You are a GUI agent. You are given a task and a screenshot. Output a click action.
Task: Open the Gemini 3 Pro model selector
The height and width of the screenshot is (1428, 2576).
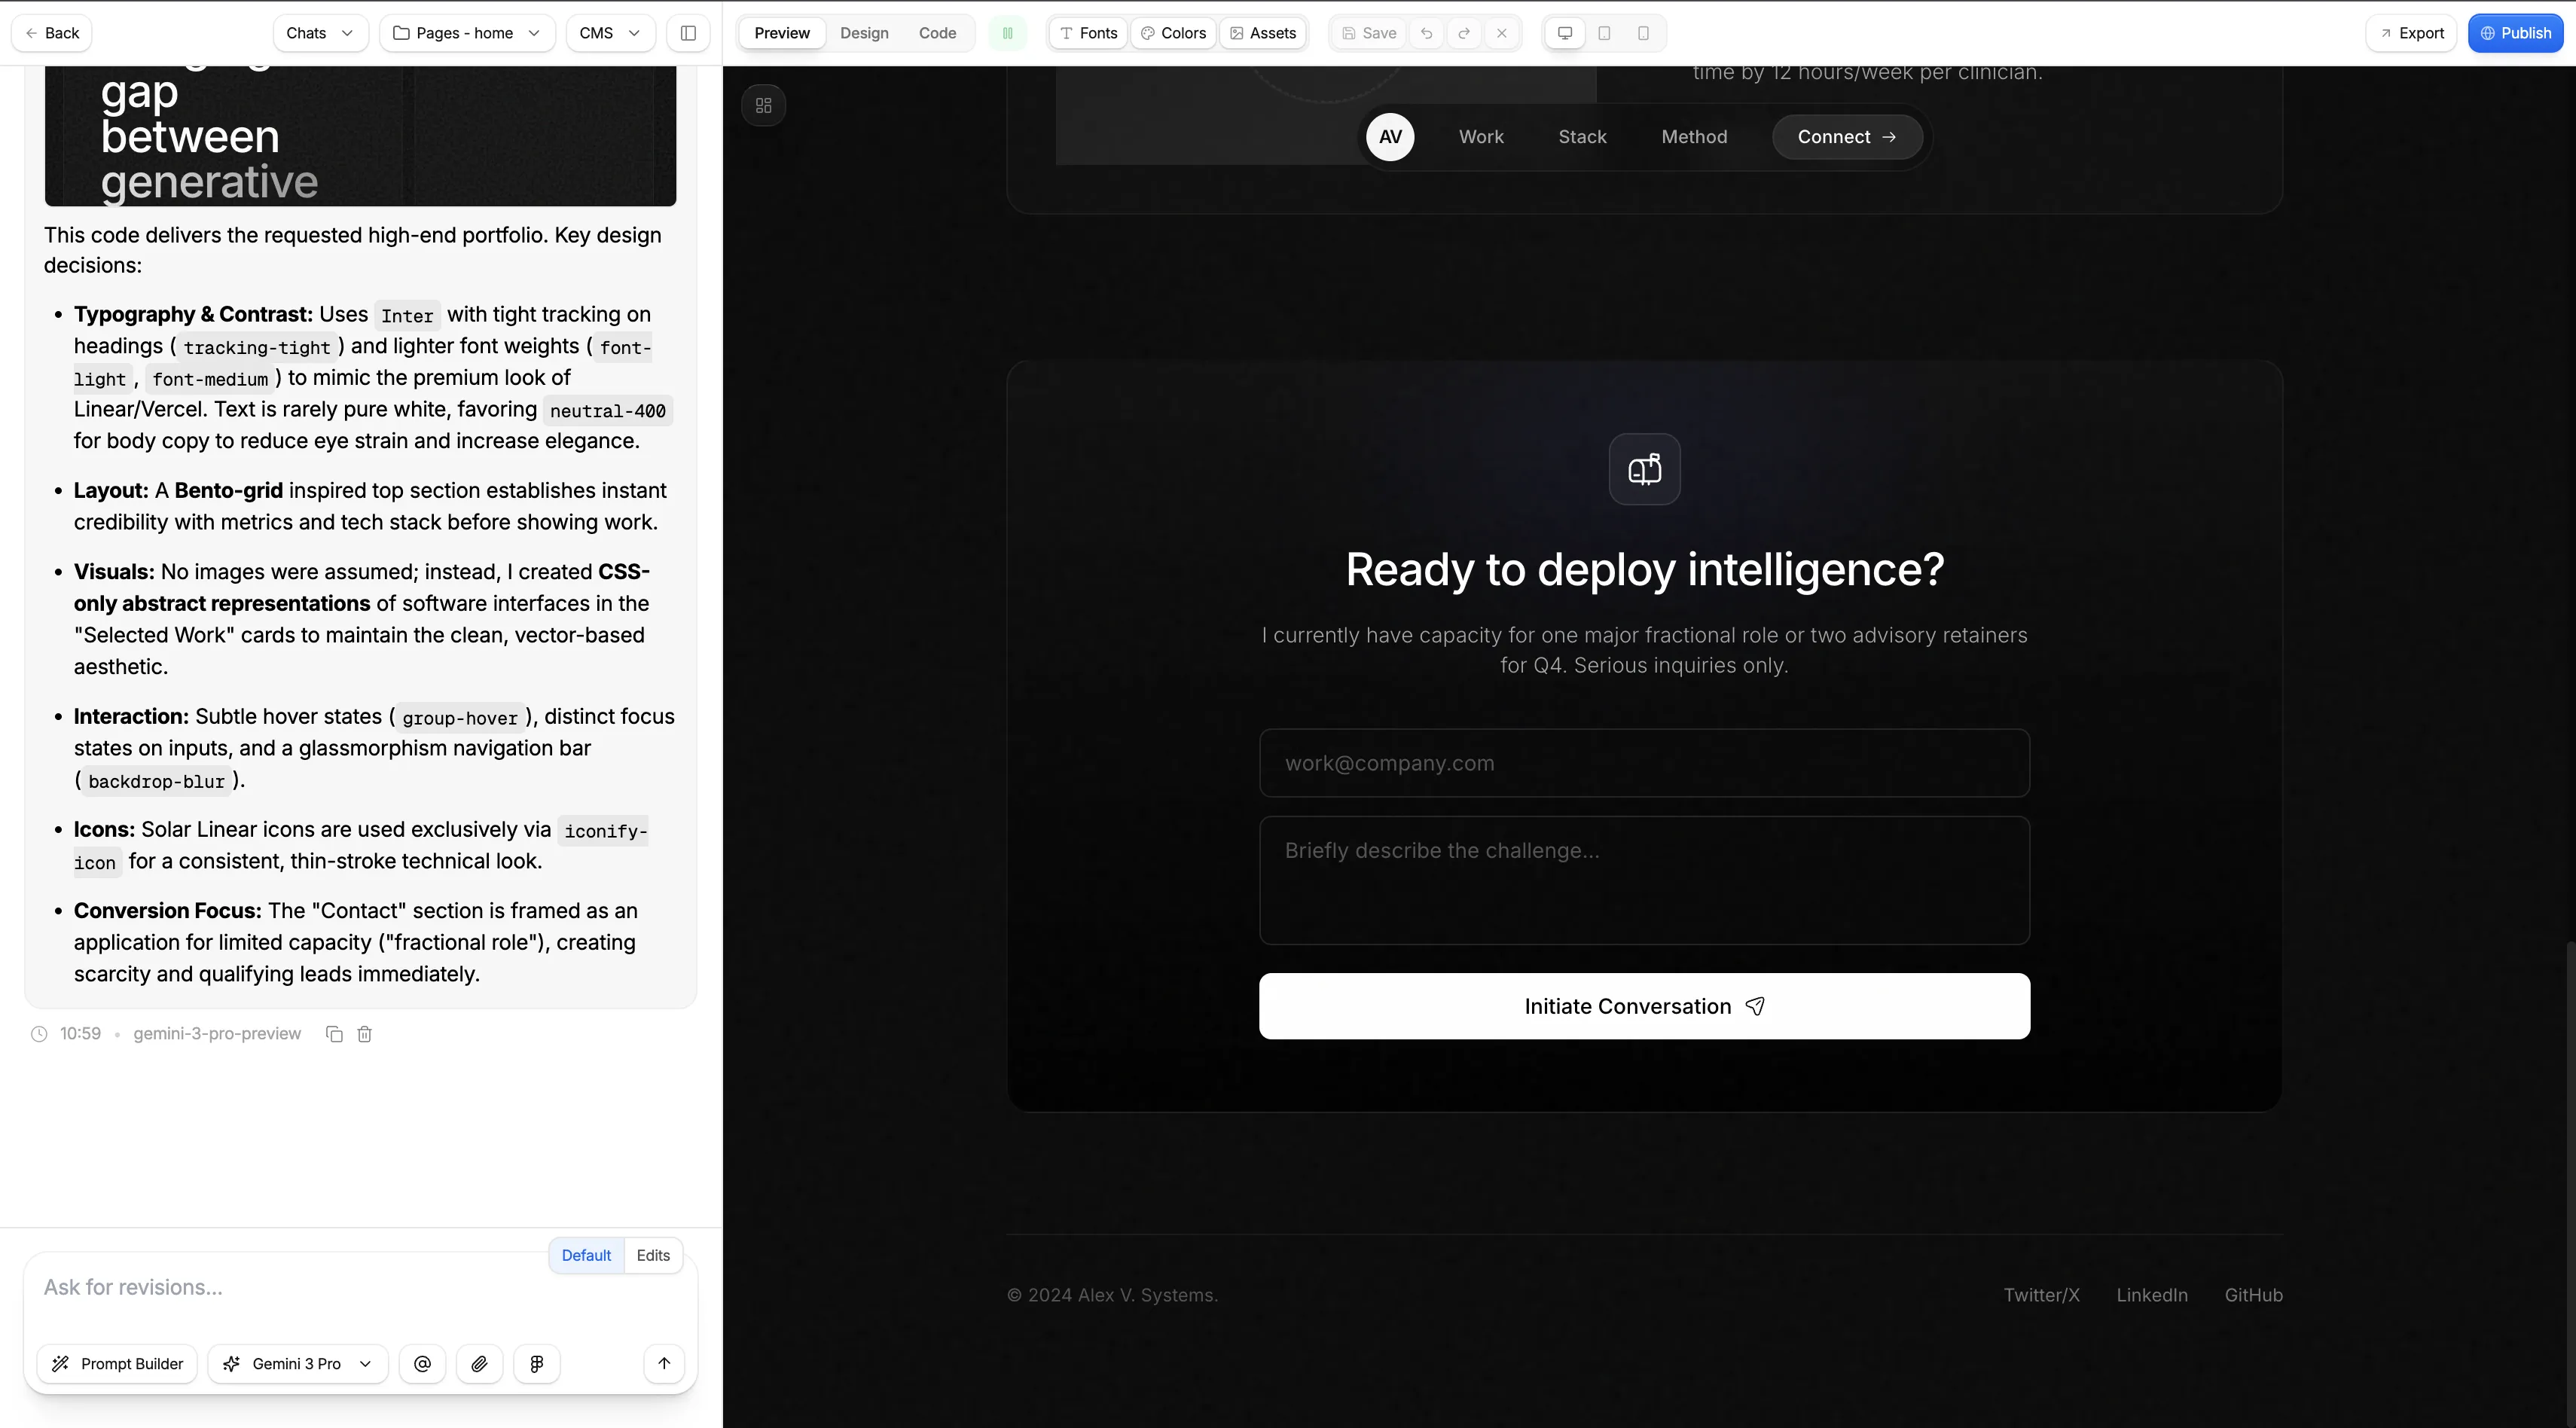pos(297,1364)
